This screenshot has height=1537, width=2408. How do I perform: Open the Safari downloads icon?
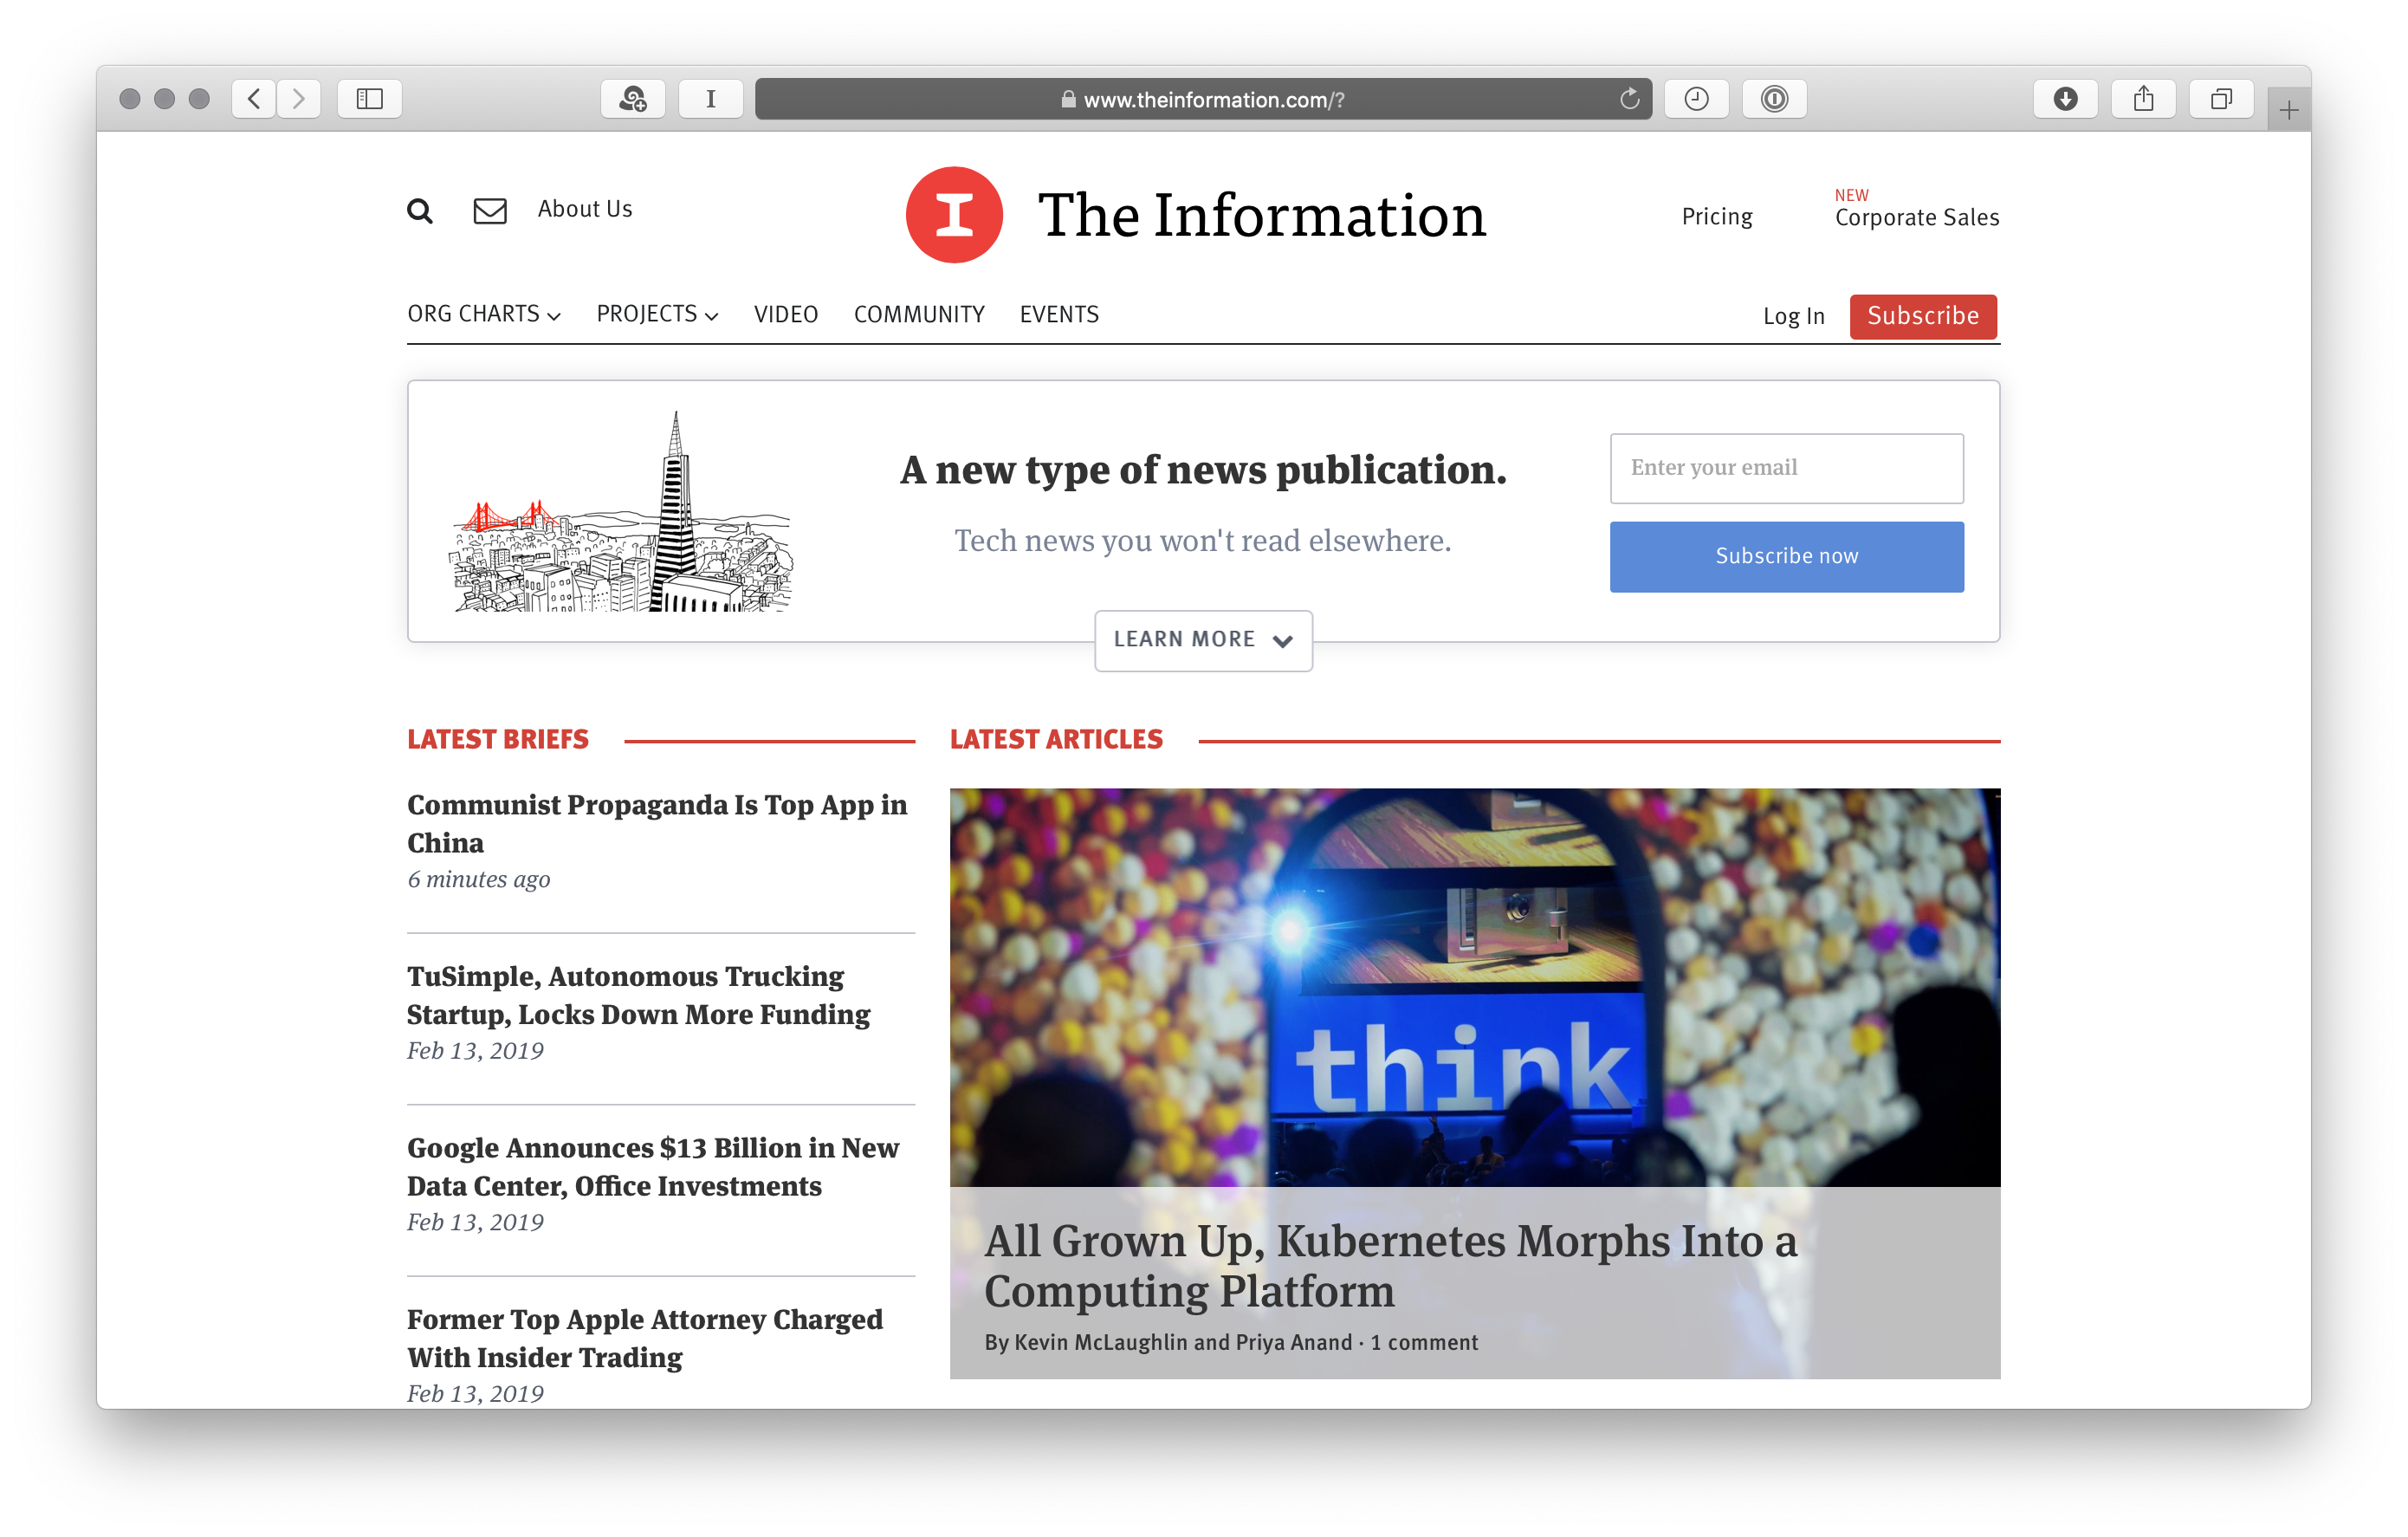[x=2065, y=99]
